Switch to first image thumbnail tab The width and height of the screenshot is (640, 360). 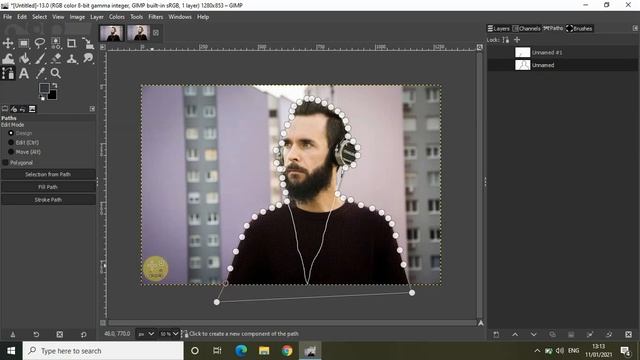[x=111, y=33]
